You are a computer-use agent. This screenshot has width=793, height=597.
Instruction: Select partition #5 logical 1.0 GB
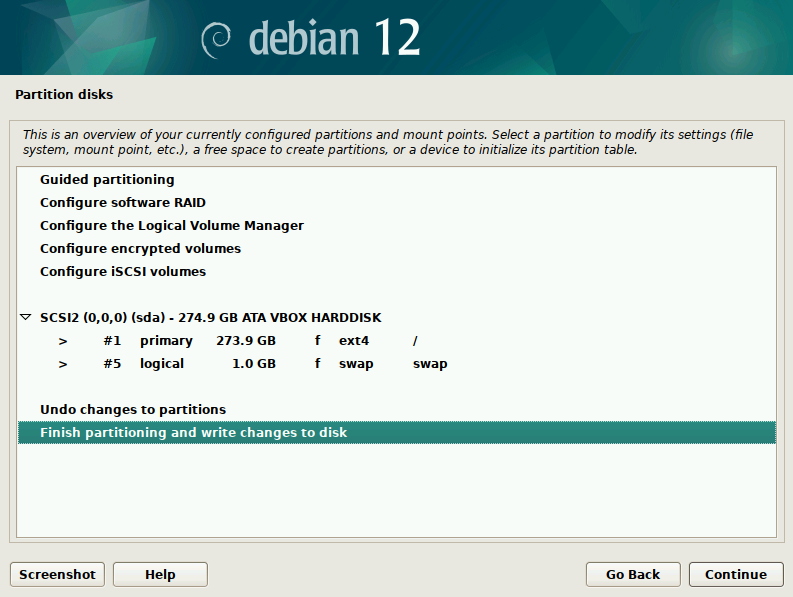click(x=396, y=364)
